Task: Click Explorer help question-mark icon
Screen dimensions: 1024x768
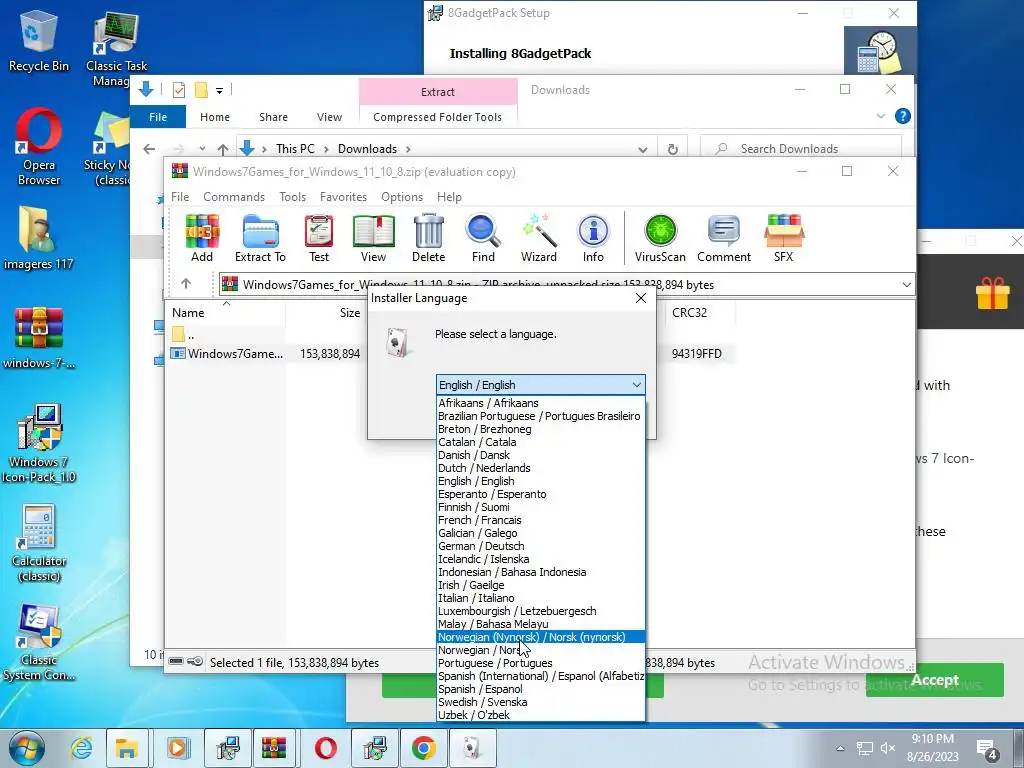Action: click(x=903, y=116)
